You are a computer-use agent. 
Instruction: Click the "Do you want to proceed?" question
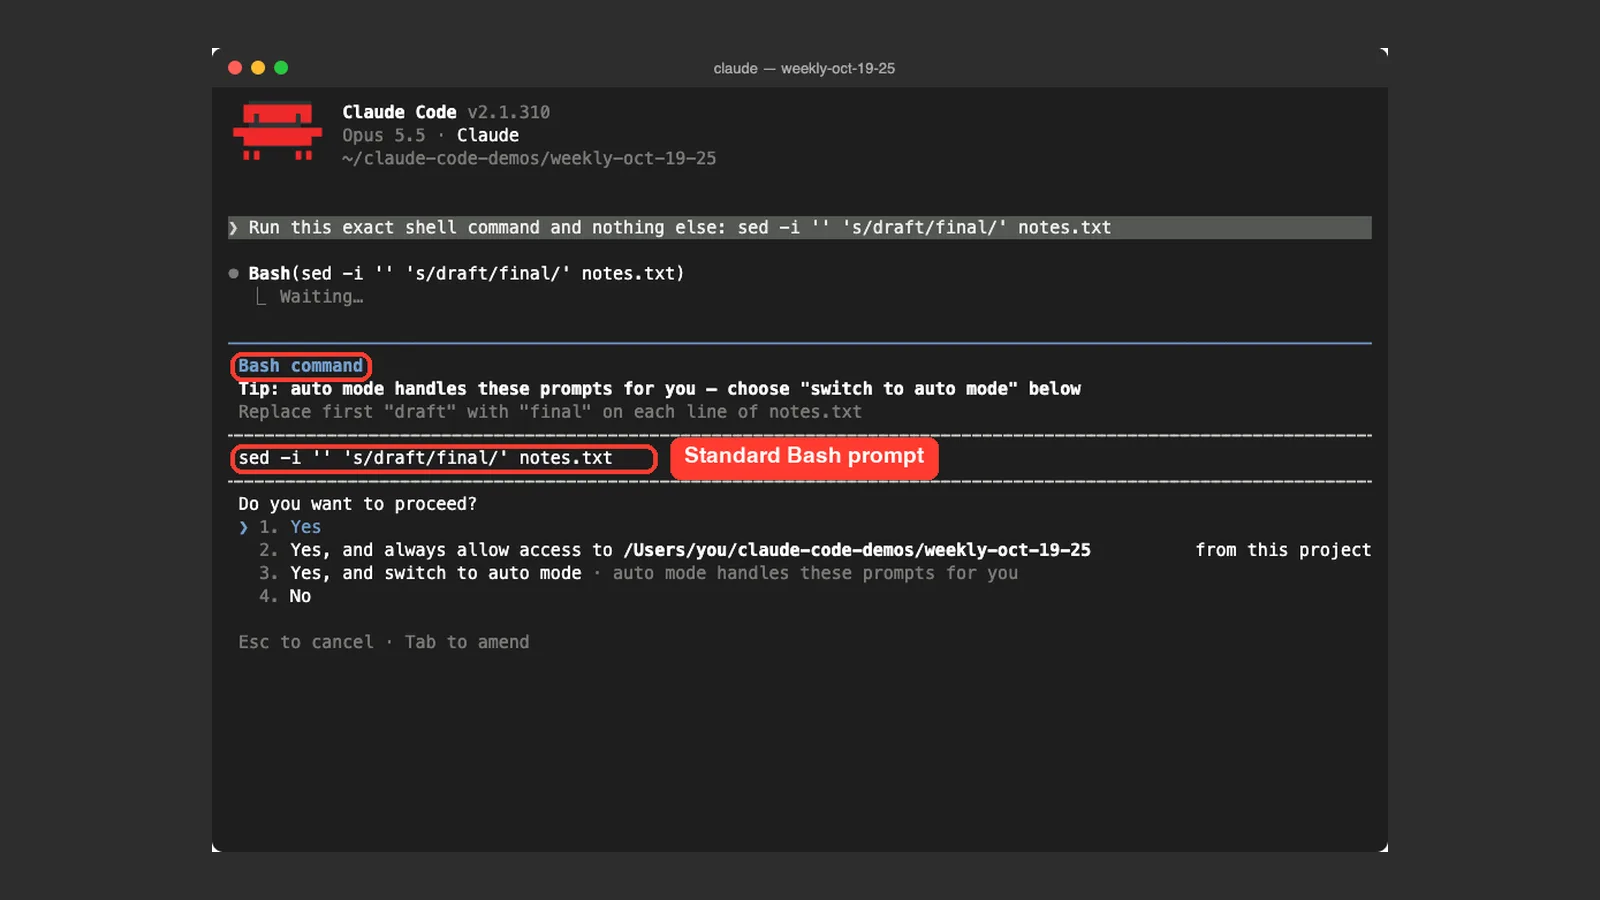(357, 504)
